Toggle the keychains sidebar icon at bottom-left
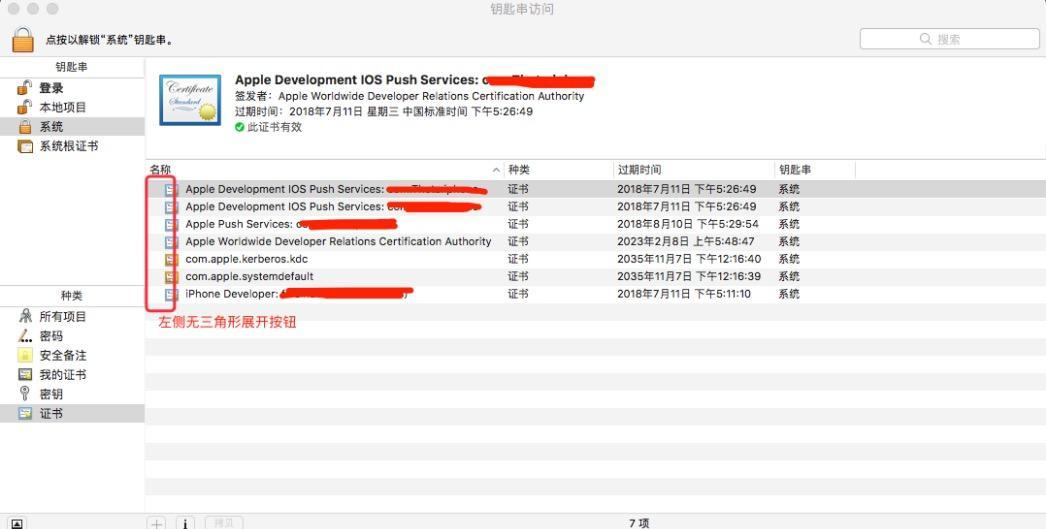The image size is (1046, 529). pyautogui.click(x=17, y=524)
